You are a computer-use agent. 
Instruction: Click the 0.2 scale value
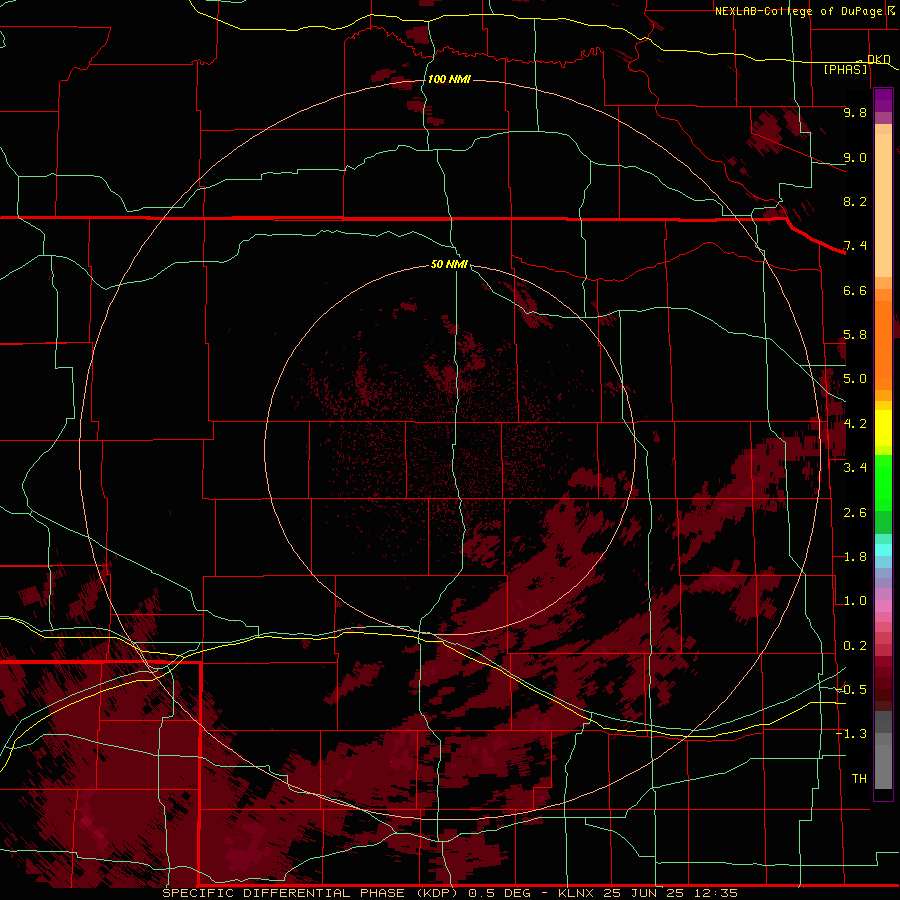point(855,646)
